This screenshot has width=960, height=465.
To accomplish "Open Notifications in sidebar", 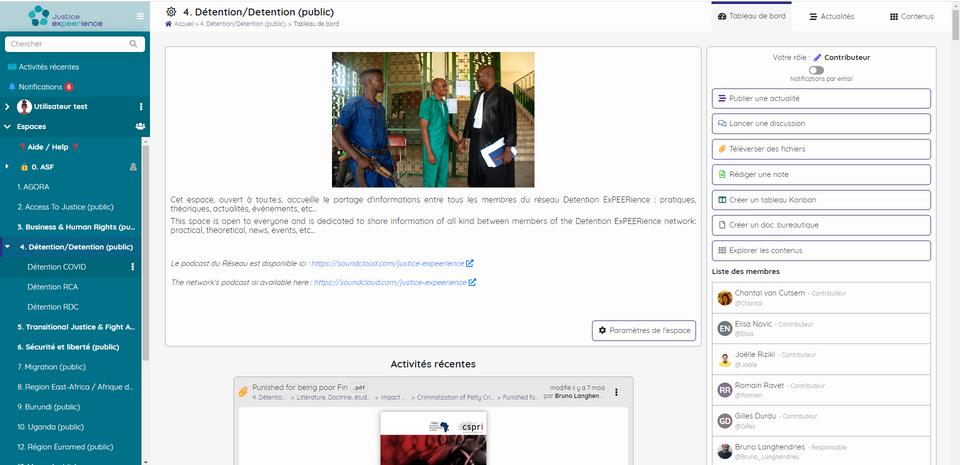I will [40, 87].
